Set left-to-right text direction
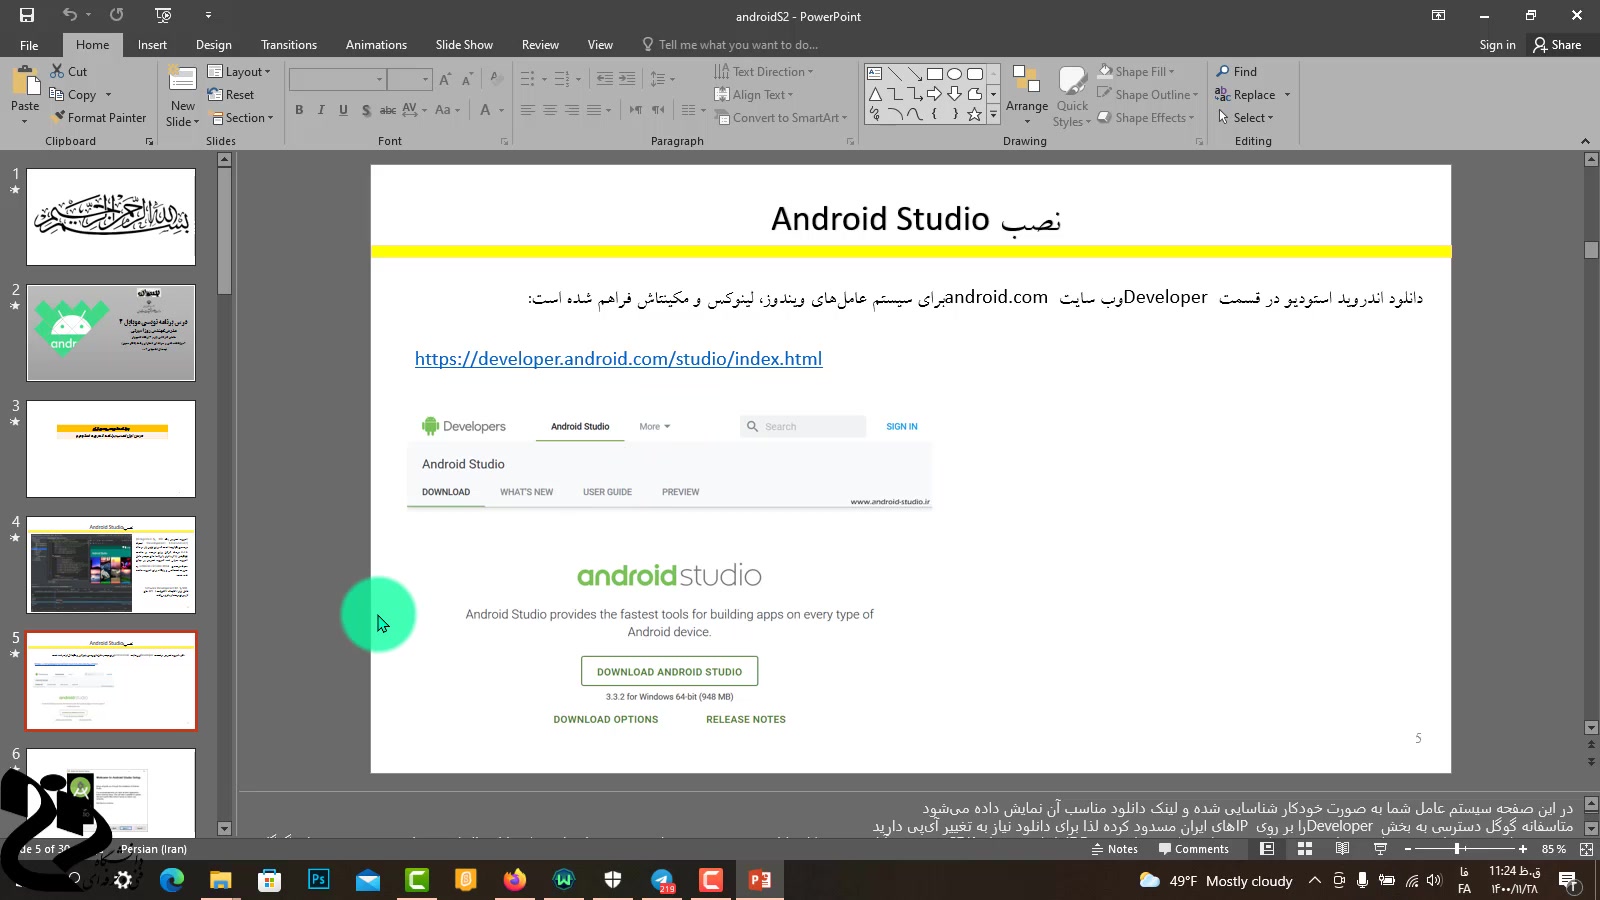The width and height of the screenshot is (1600, 900). (x=636, y=110)
